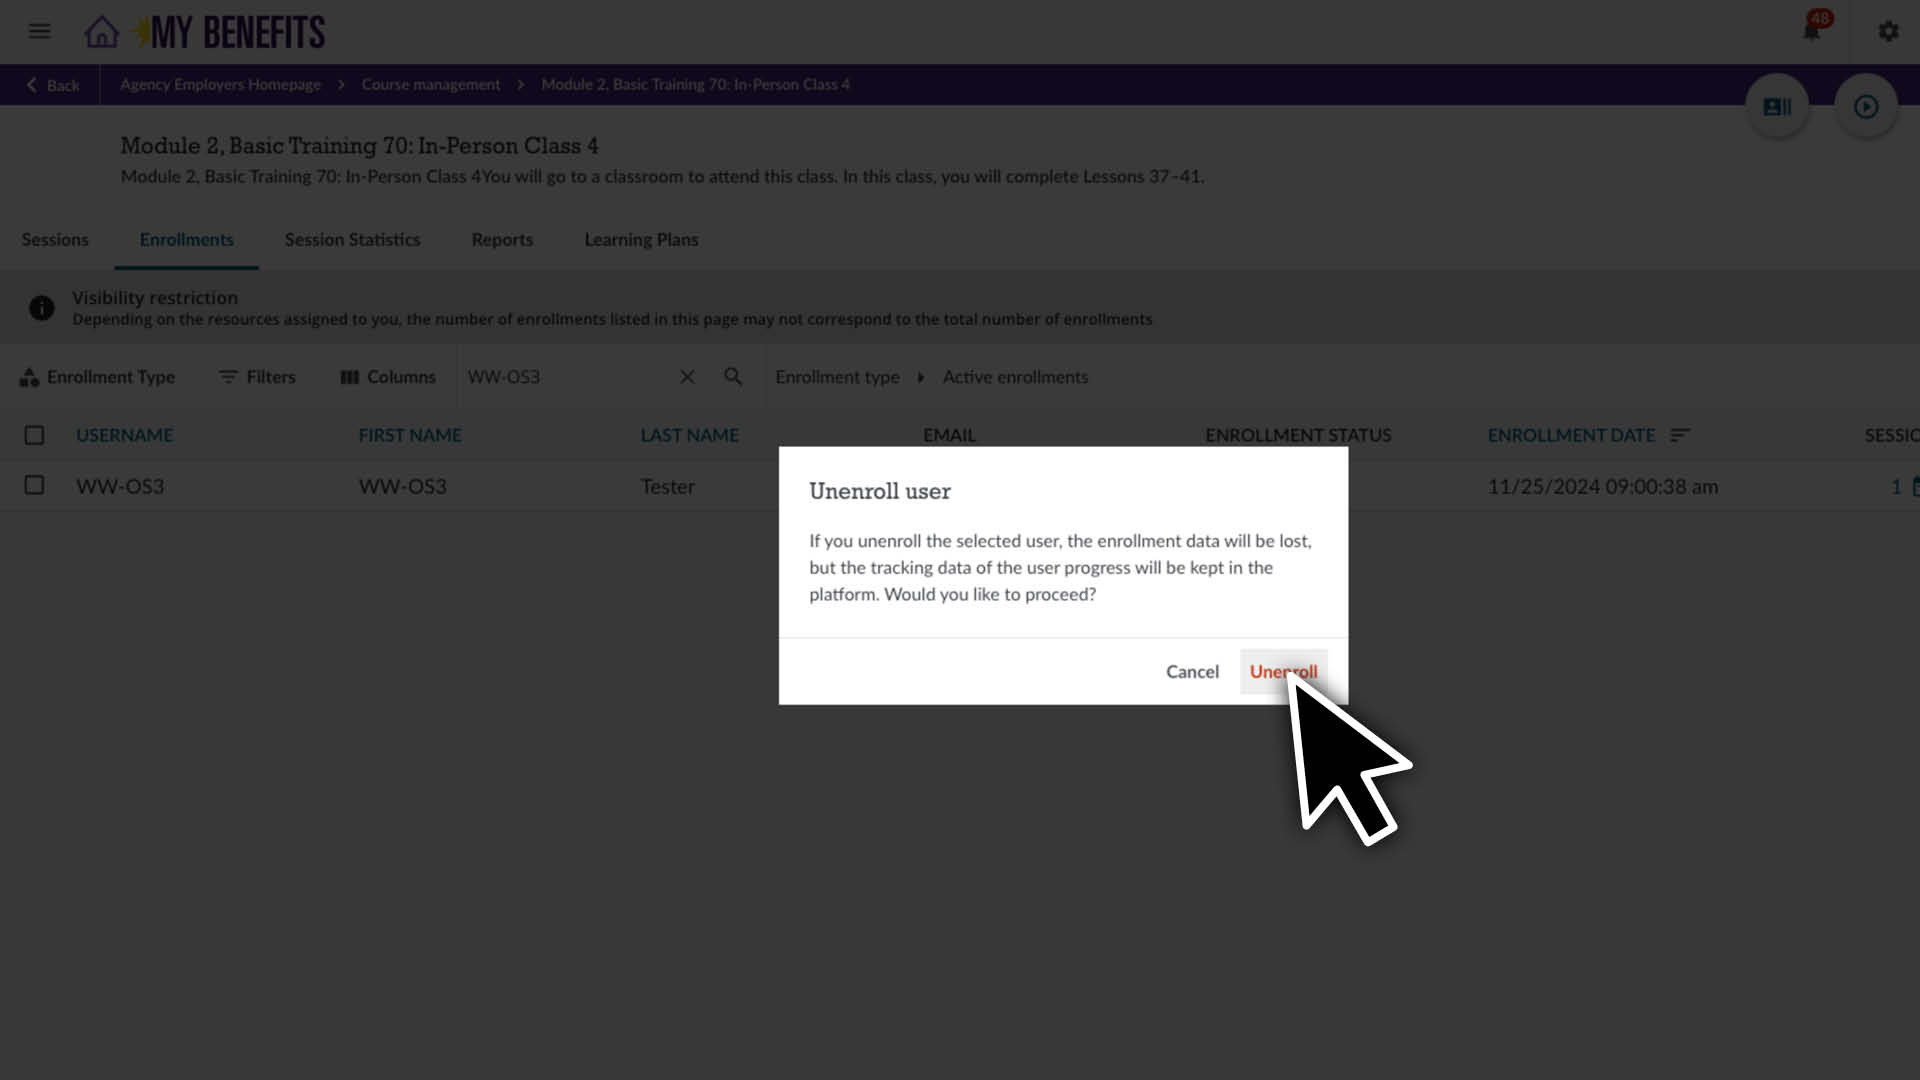Open the hamburger navigation menu
Viewport: 1920px width, 1080px height.
[x=39, y=31]
